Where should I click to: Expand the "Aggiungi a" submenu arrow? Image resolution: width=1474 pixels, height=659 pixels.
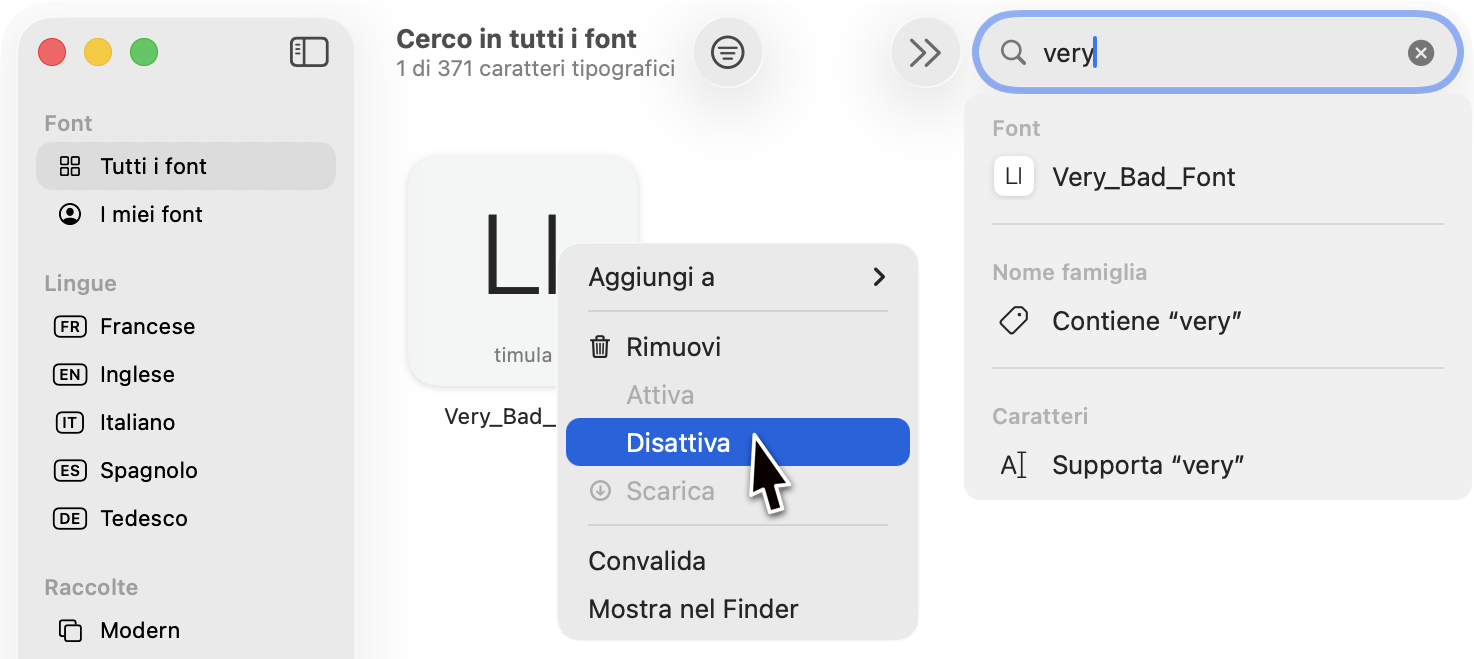[x=879, y=278]
